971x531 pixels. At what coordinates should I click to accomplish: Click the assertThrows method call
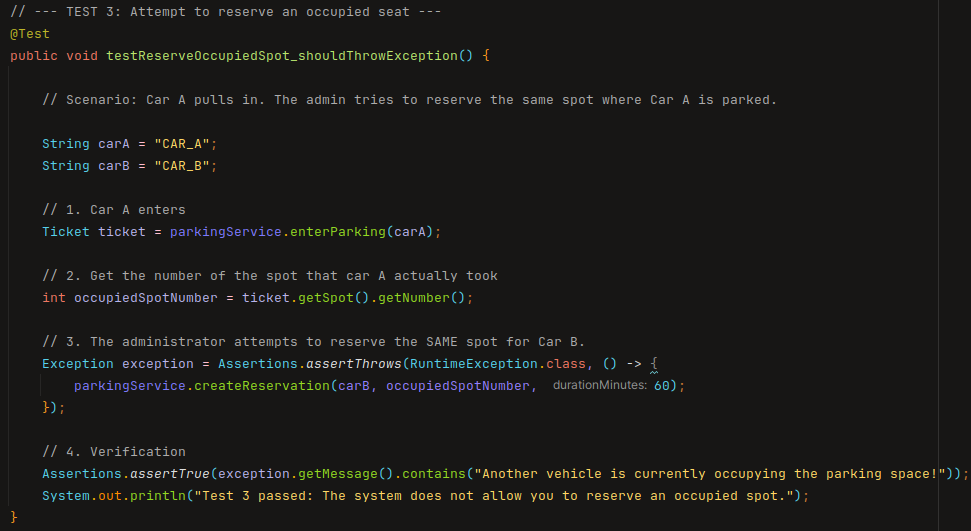tap(354, 364)
